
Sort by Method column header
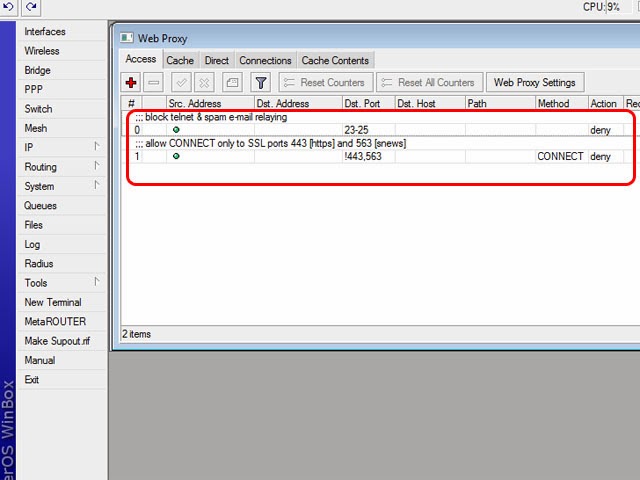click(x=562, y=103)
